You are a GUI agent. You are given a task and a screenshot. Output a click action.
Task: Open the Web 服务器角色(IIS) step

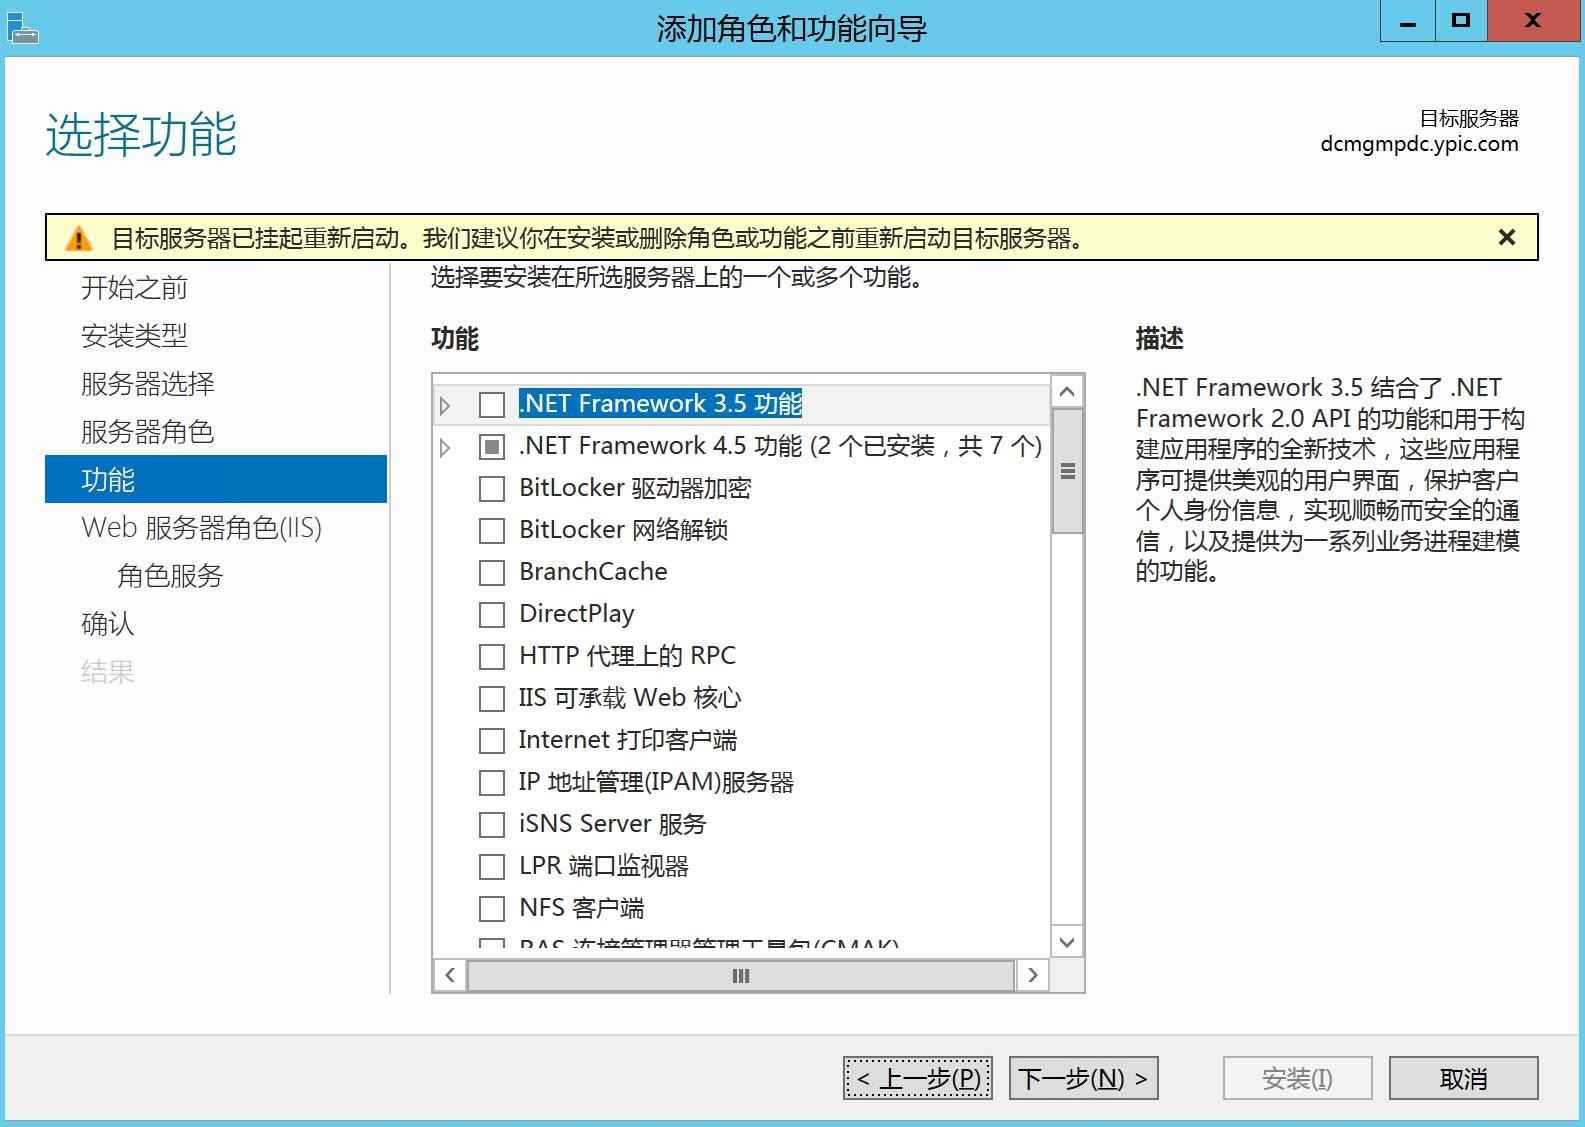pos(201,528)
